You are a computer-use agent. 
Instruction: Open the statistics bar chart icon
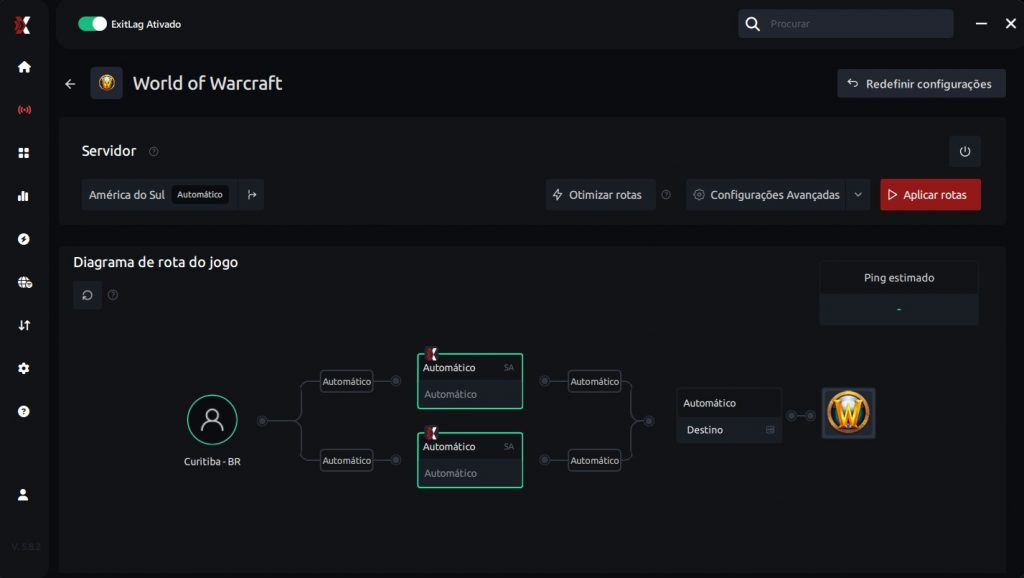pyautogui.click(x=24, y=196)
